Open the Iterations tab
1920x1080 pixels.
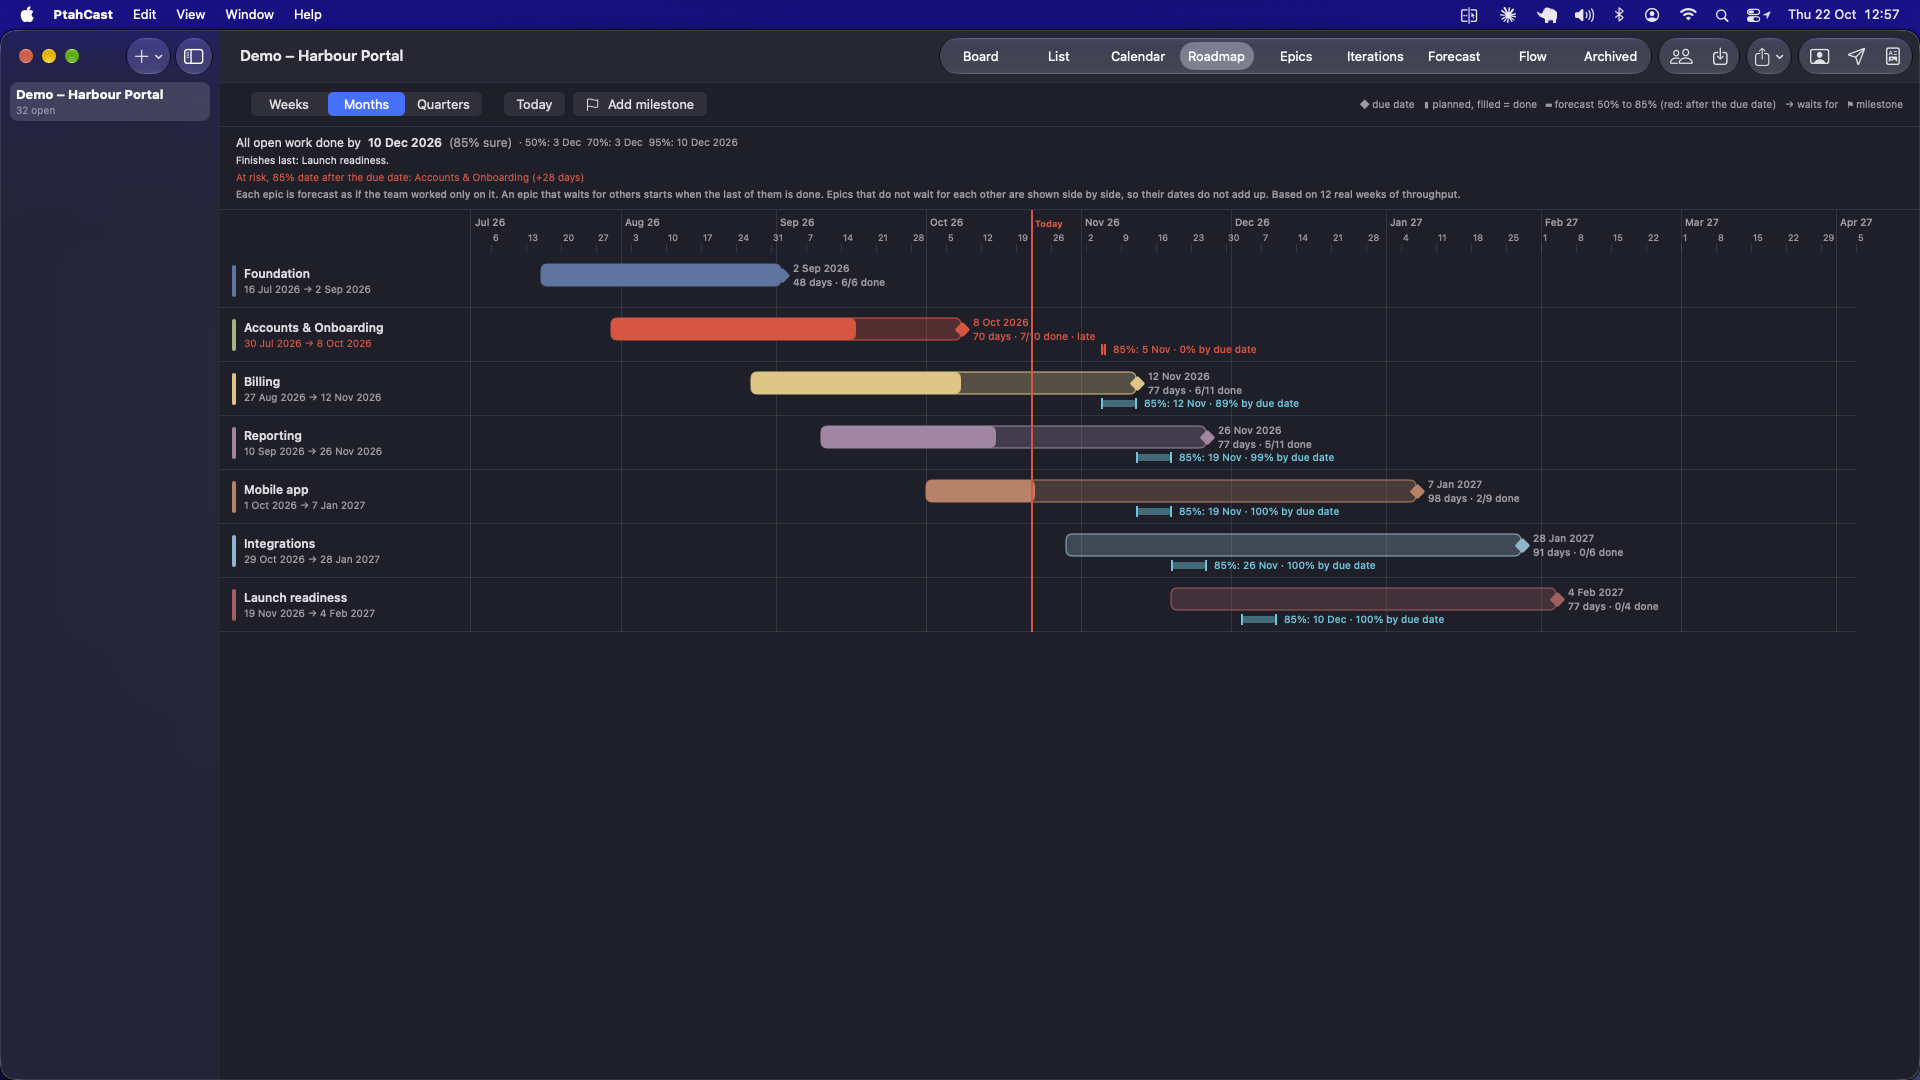pos(1374,57)
